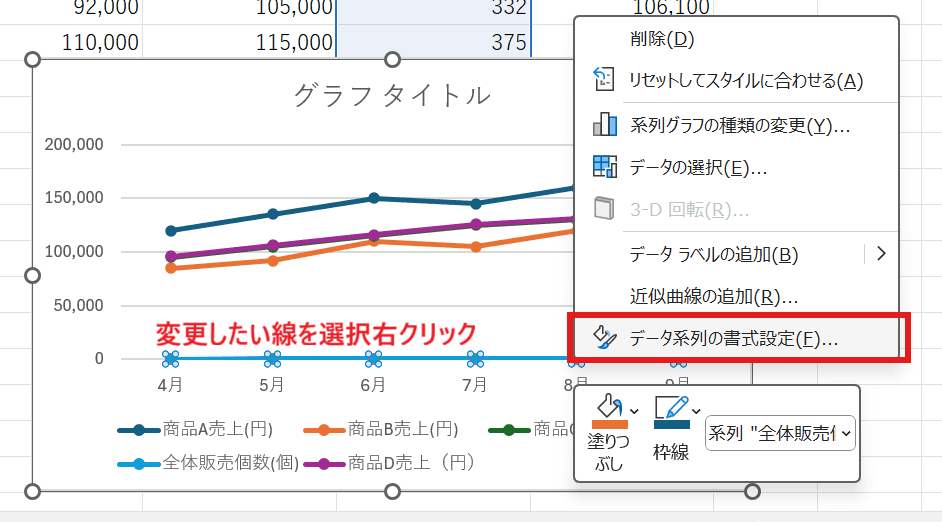Screen dimensions: 942x522
Task: Choose 削除(D) from the context menu
Action: (x=661, y=40)
